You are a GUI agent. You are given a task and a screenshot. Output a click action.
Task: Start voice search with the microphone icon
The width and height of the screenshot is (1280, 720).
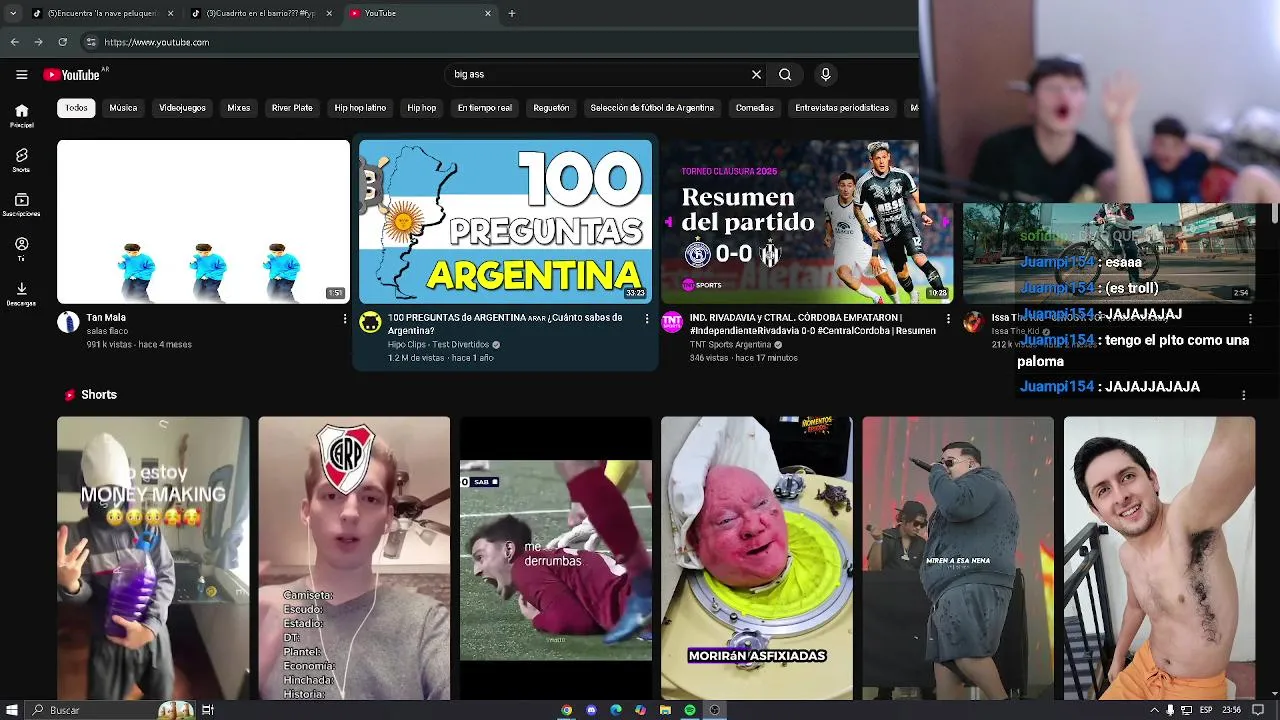click(825, 74)
